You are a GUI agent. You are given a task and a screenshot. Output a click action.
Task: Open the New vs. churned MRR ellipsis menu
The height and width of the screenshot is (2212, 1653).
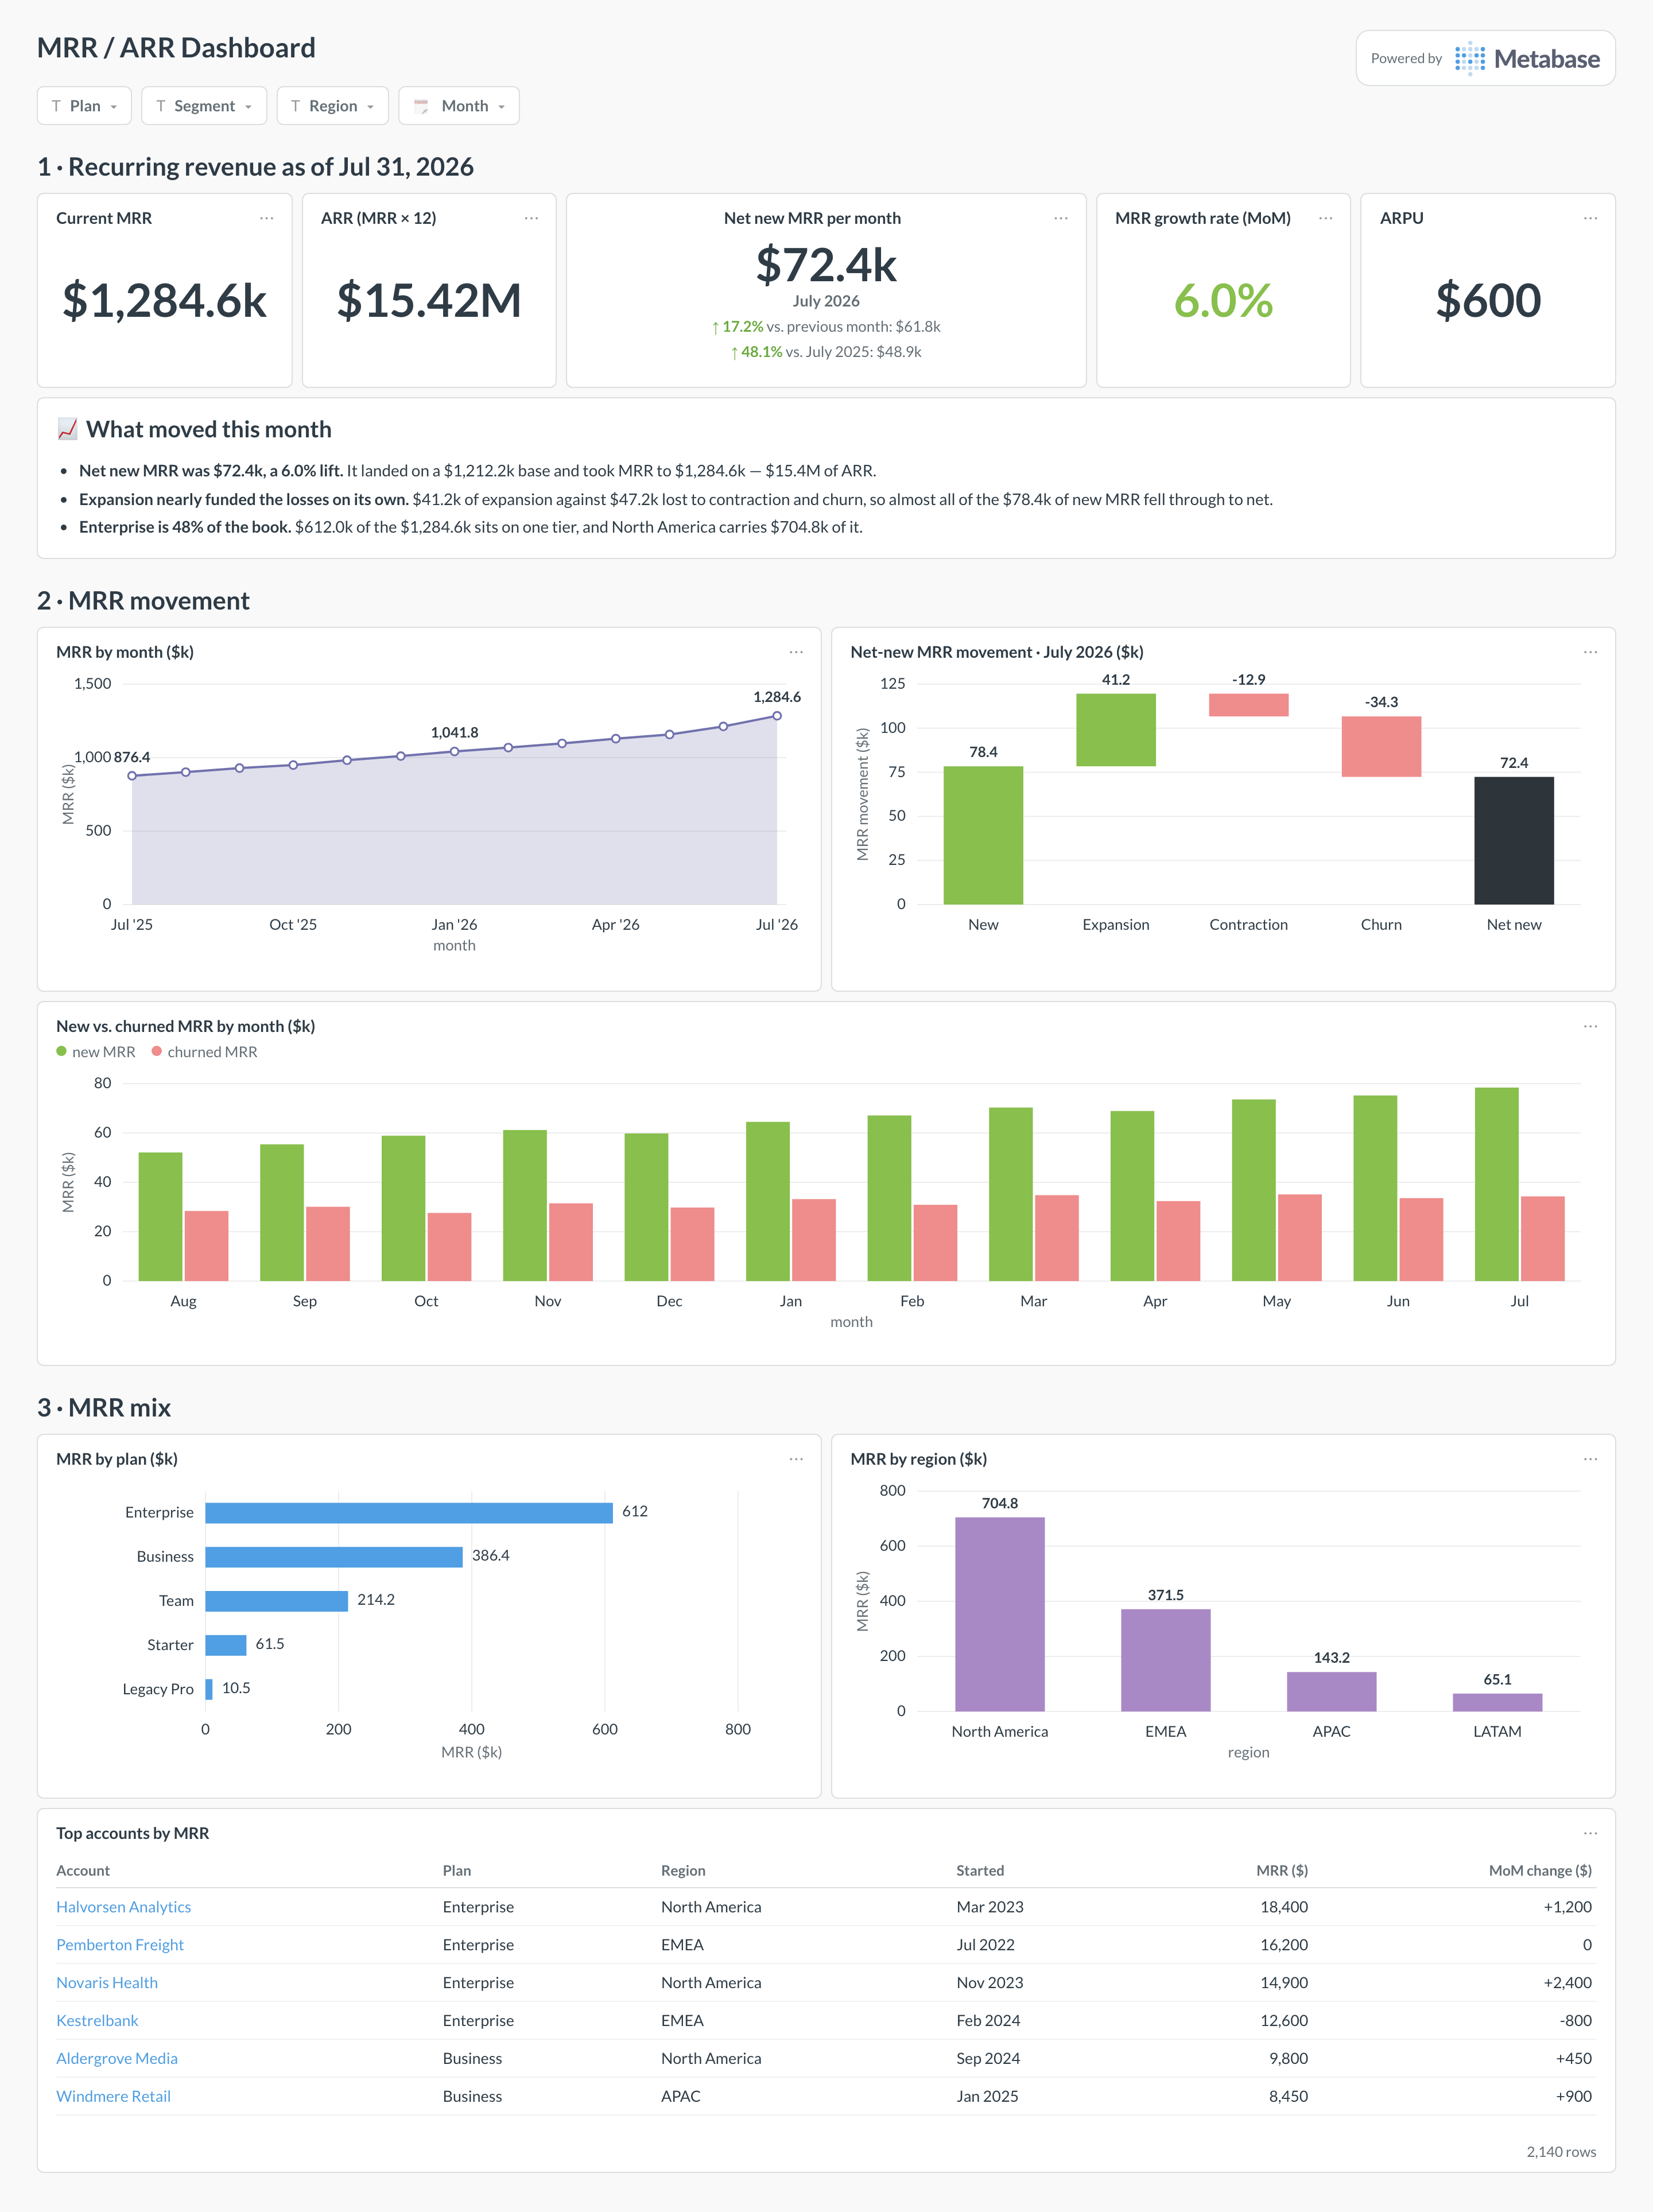(x=1590, y=1026)
